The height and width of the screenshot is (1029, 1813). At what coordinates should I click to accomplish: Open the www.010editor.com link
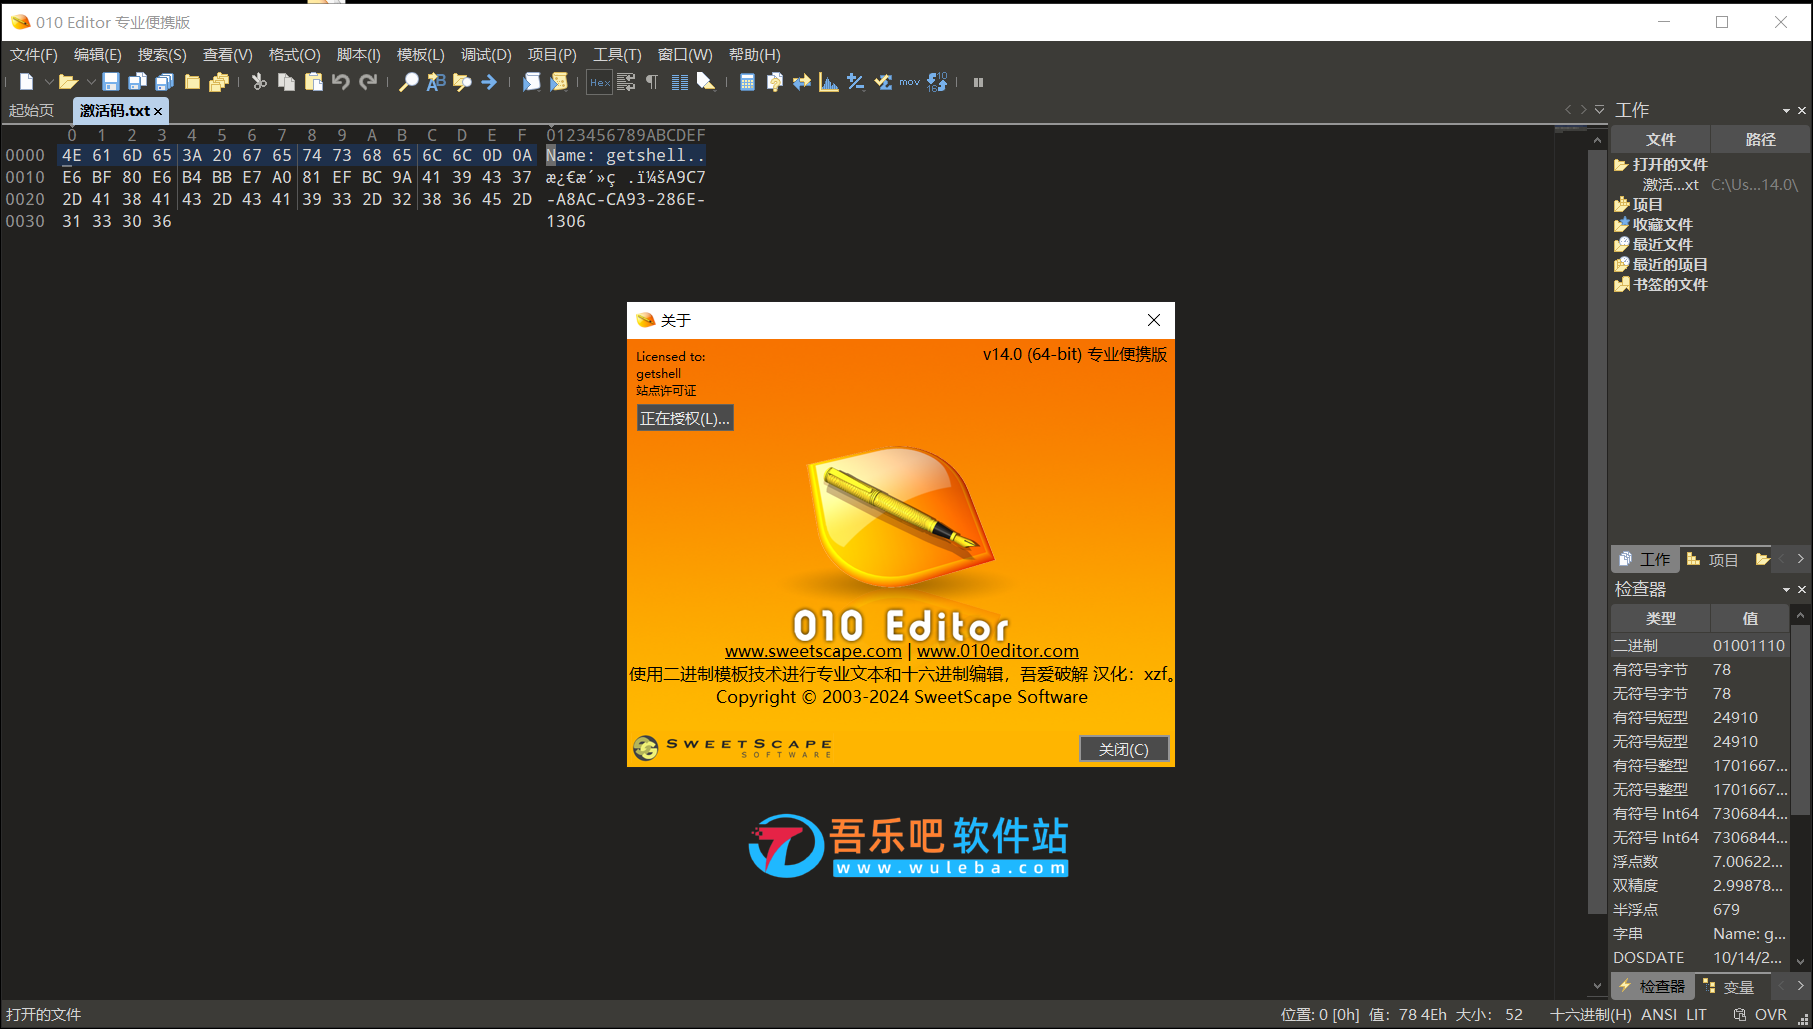[x=998, y=651]
